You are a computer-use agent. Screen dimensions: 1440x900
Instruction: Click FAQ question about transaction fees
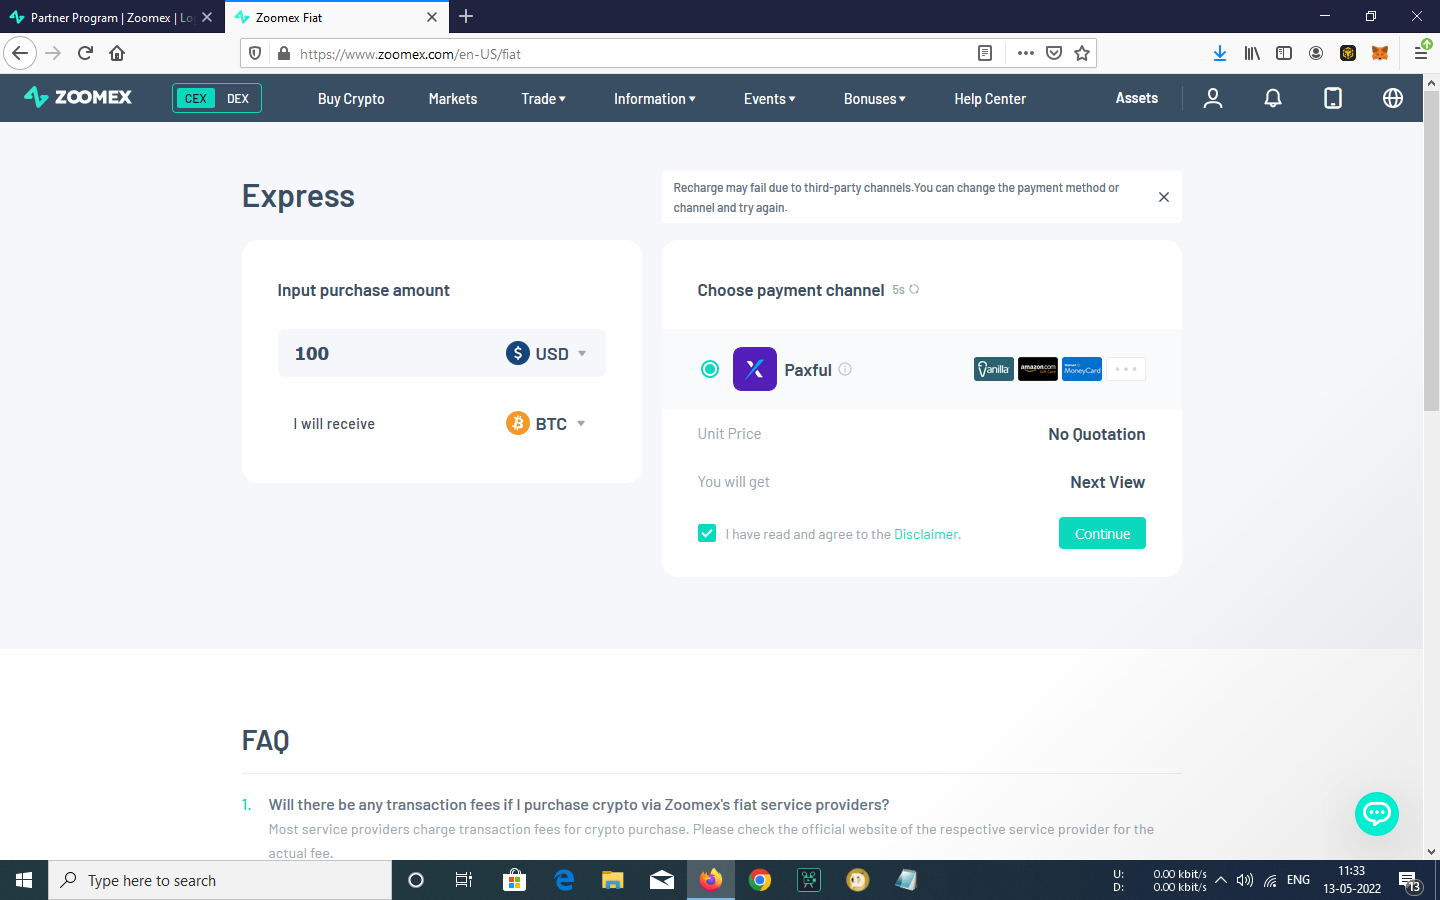pos(578,805)
